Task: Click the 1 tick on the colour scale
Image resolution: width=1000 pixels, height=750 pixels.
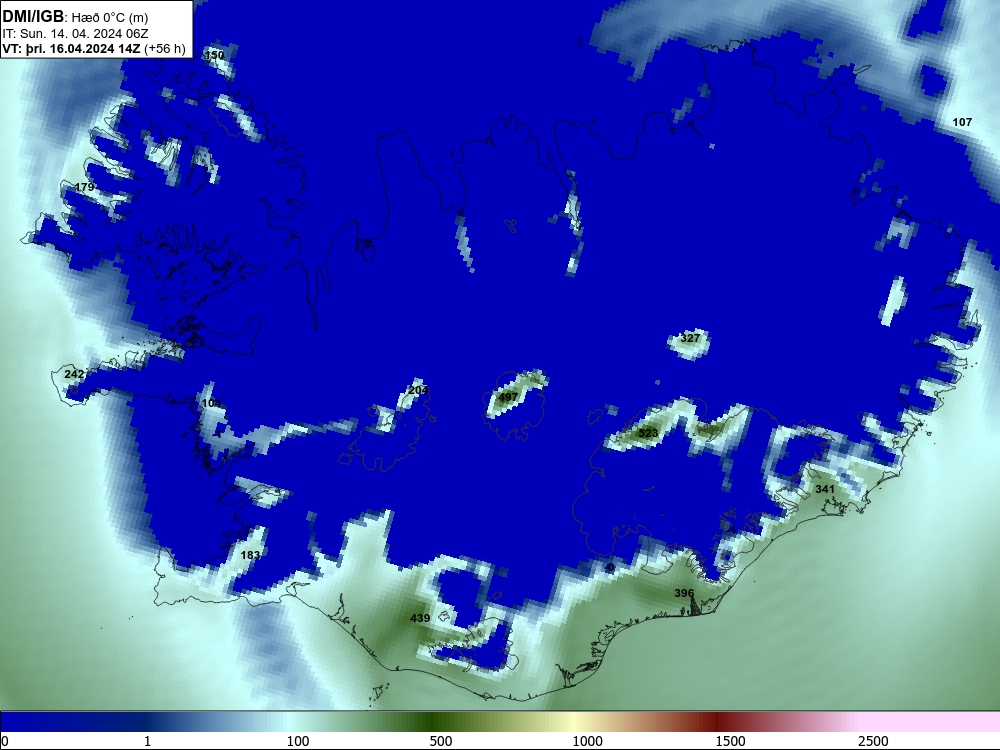Action: [147, 741]
